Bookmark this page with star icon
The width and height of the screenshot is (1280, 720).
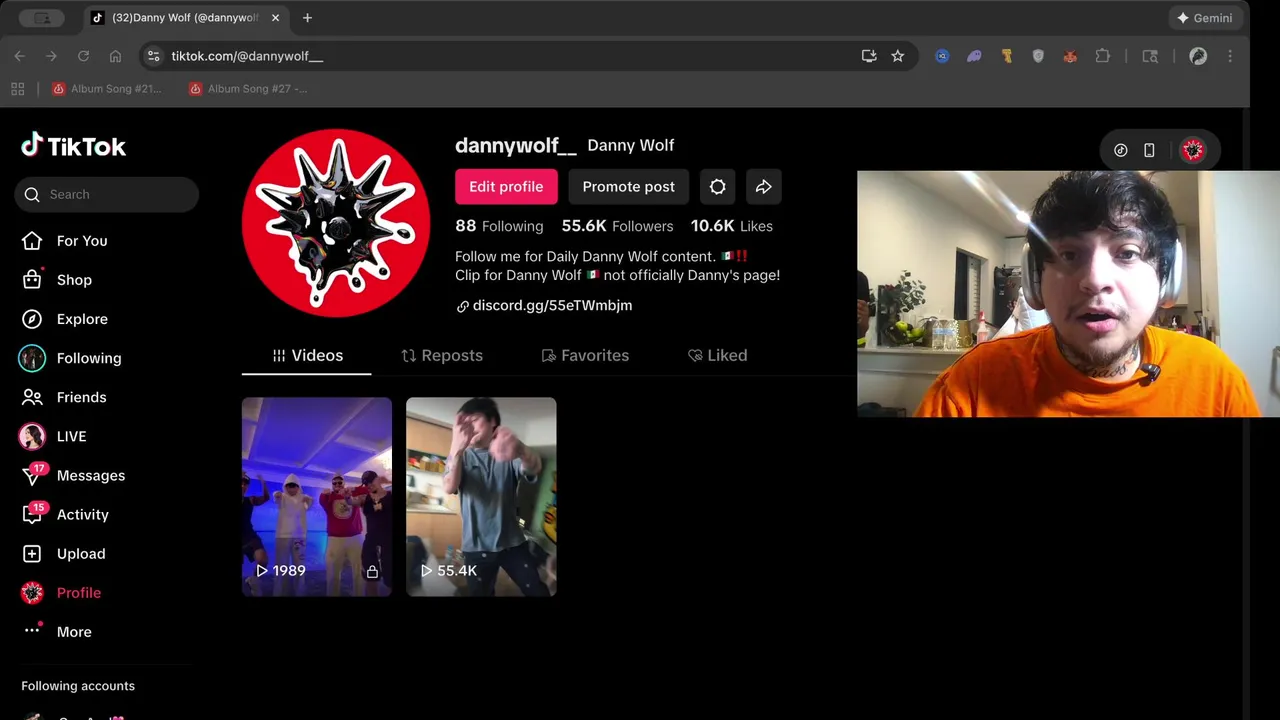click(x=898, y=56)
